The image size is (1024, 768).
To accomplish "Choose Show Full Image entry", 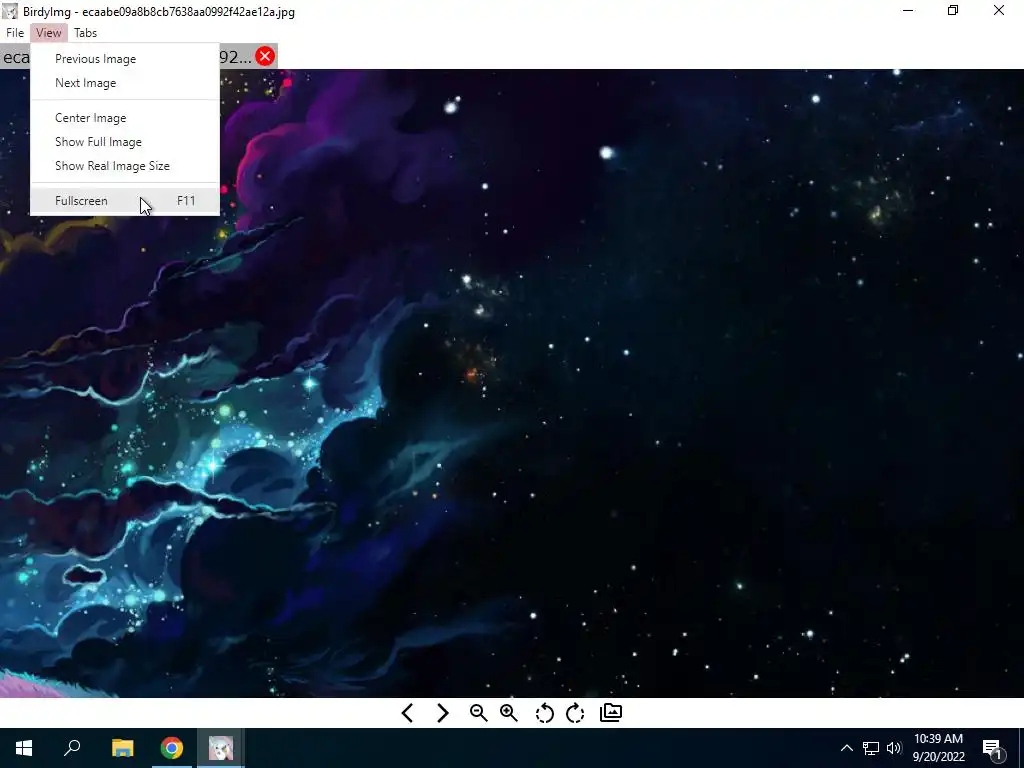I will click(125, 142).
